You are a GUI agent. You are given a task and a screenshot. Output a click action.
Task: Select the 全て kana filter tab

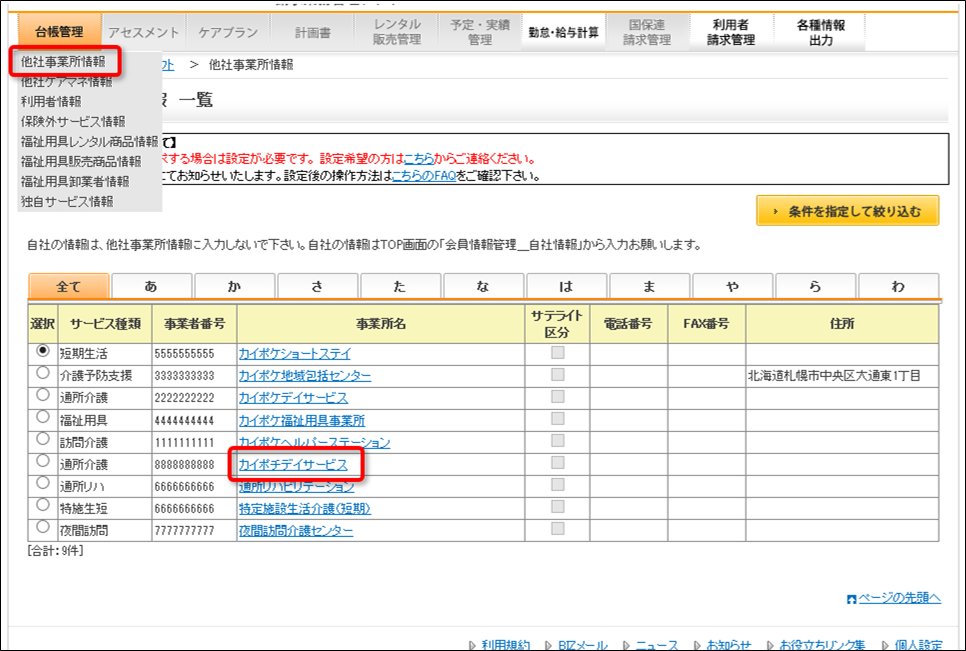pos(69,286)
